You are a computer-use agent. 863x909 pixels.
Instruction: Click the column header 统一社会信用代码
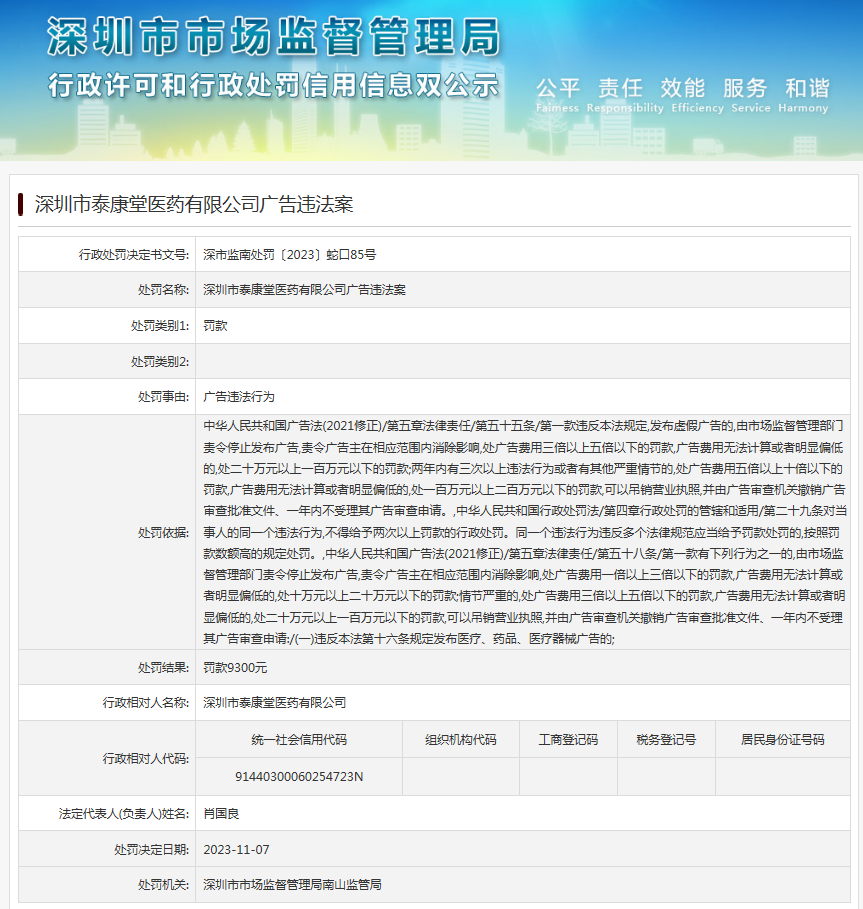point(299,740)
